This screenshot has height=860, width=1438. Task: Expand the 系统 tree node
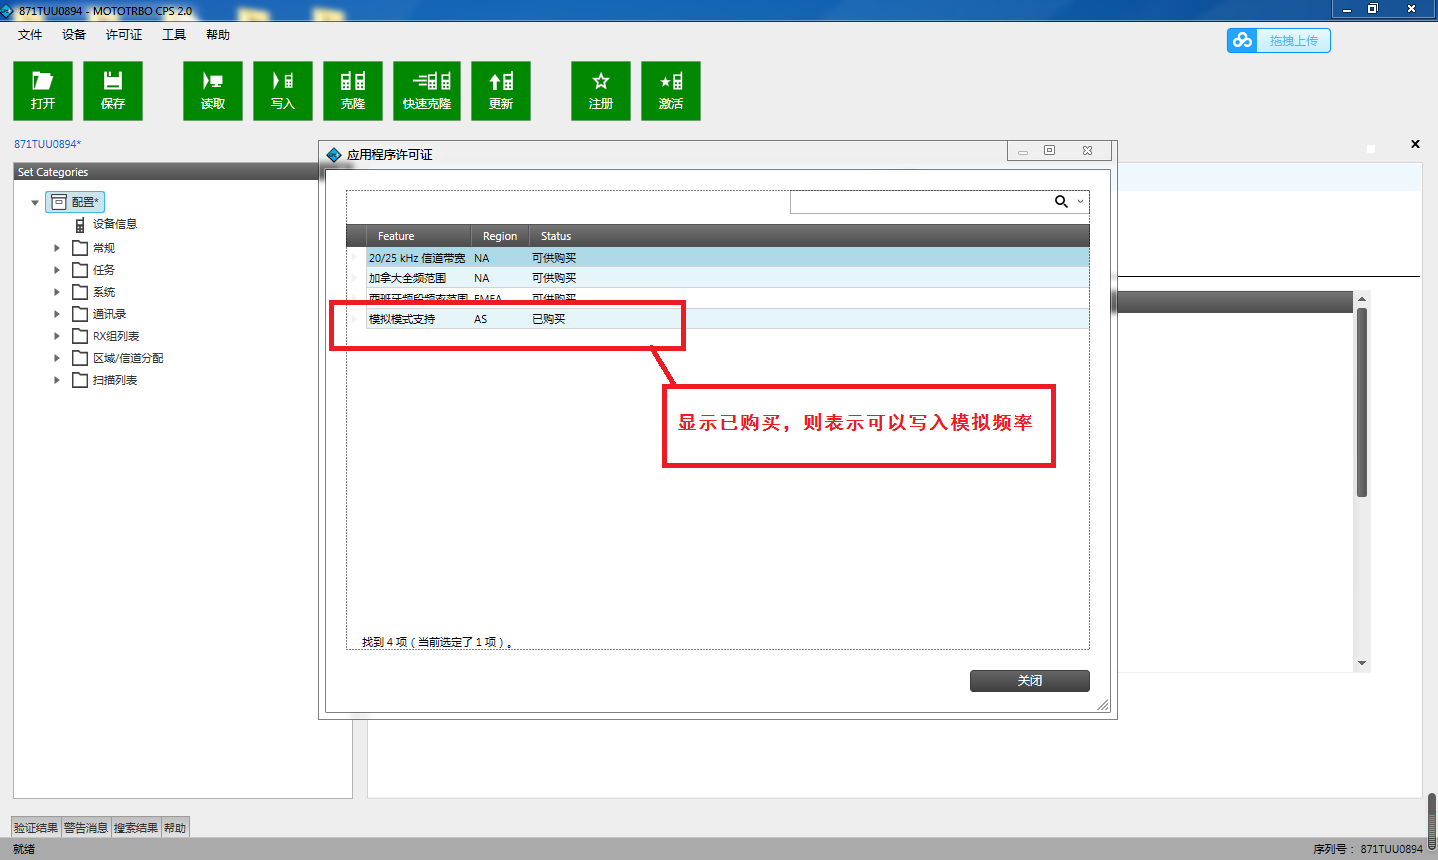[x=57, y=292]
